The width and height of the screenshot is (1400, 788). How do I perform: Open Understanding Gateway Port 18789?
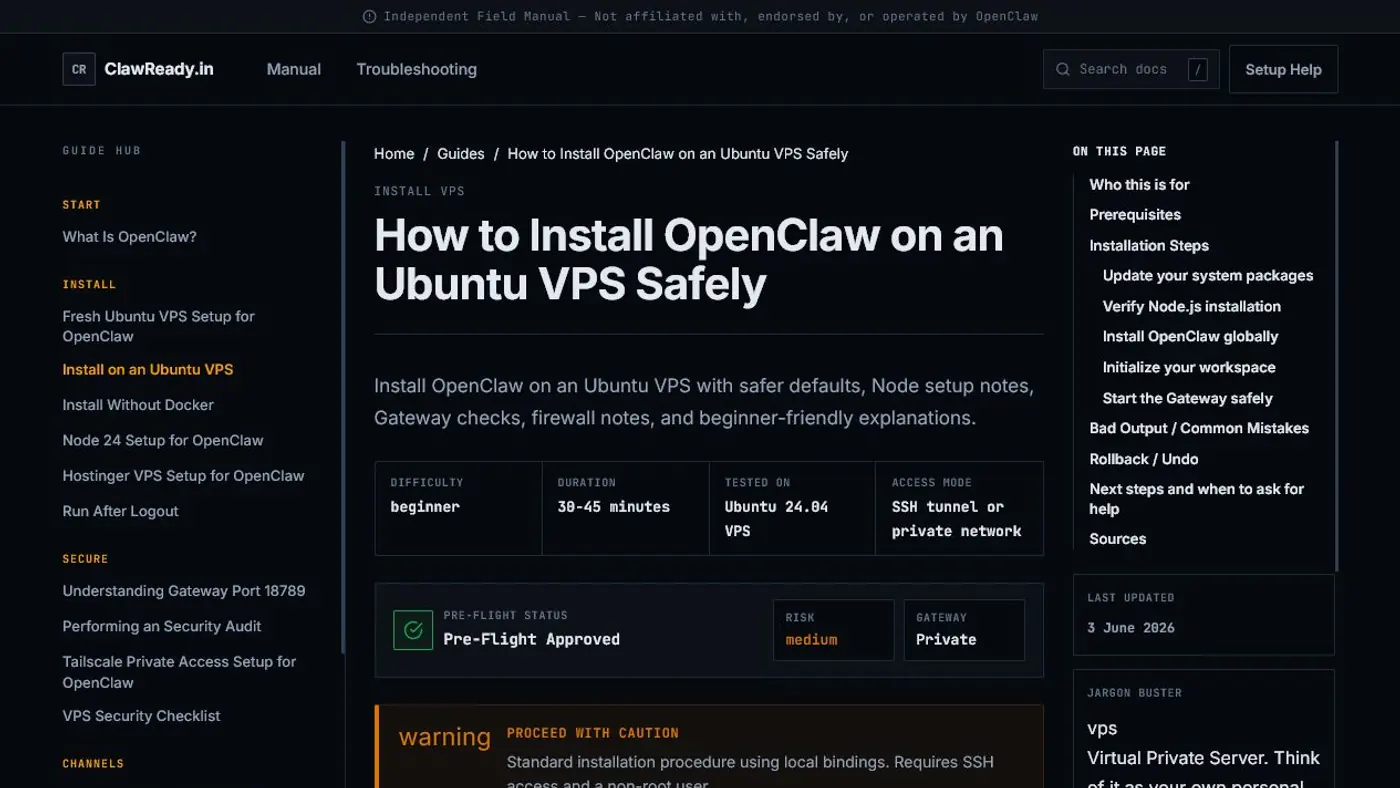coord(184,591)
